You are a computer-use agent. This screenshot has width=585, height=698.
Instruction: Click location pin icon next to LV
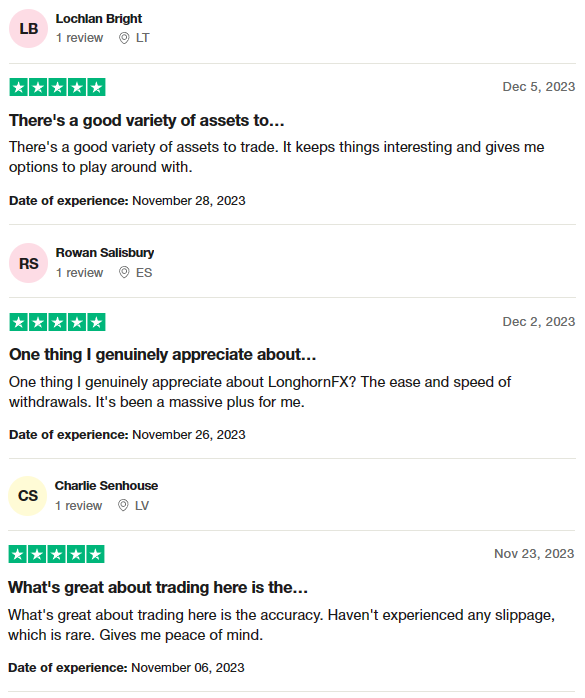pos(123,506)
